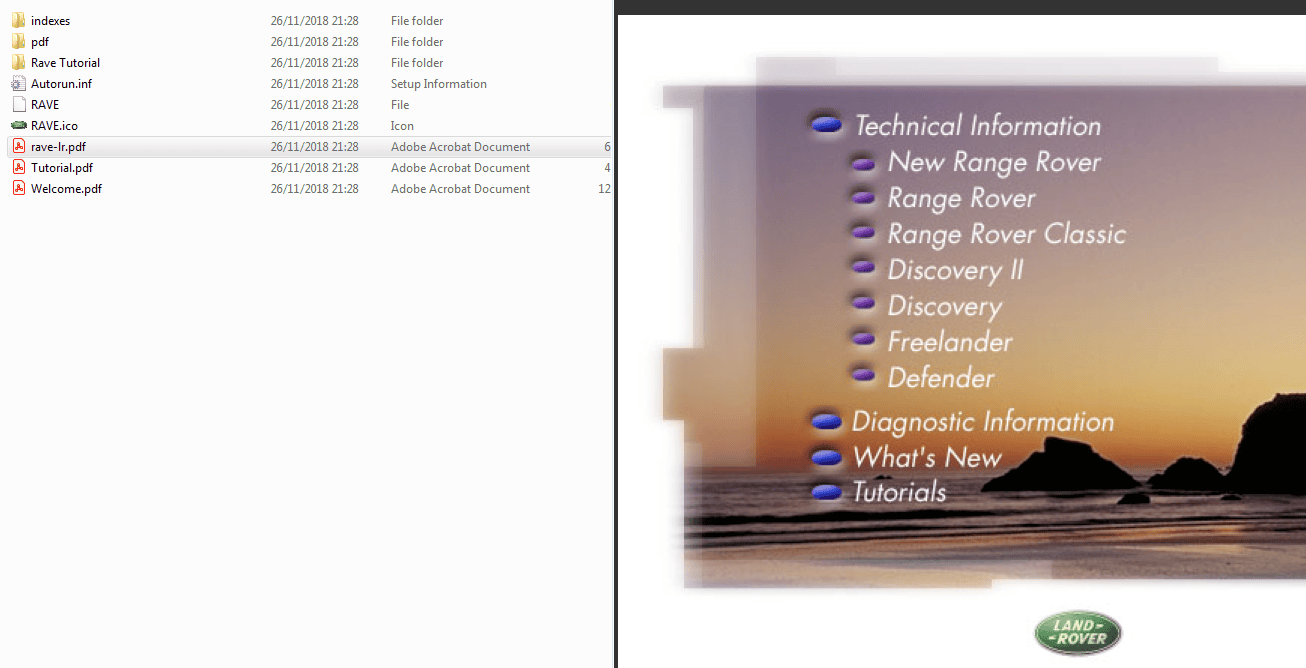
Task: Open the Freelander link
Action: (x=950, y=342)
